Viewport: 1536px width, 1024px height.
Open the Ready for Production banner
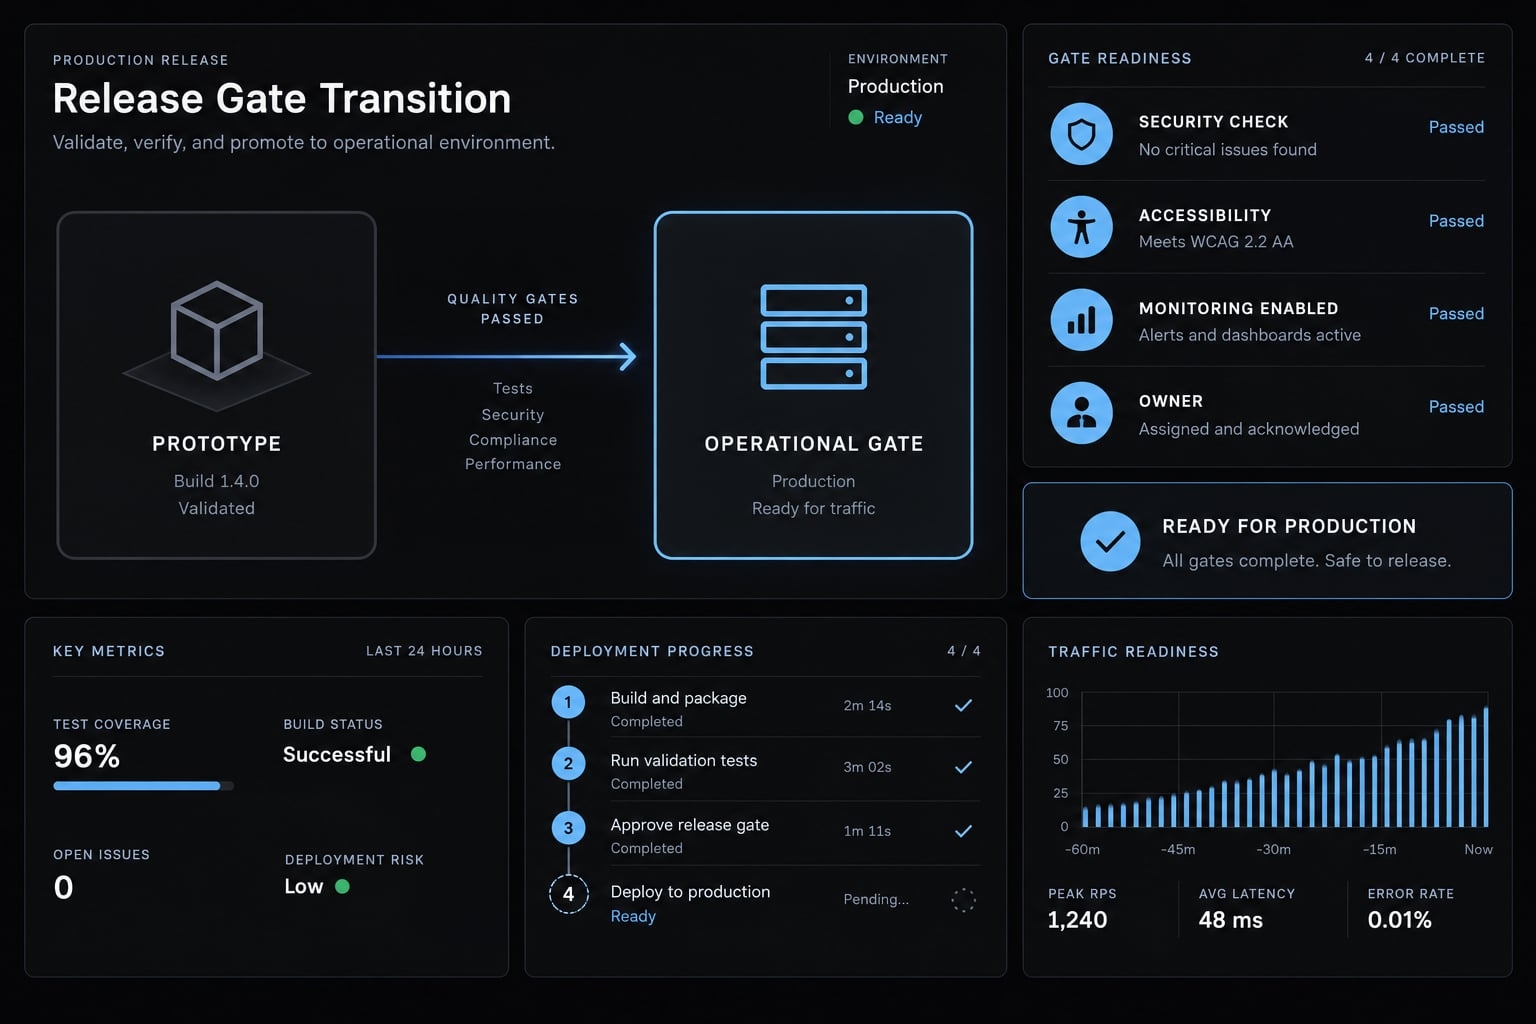(x=1267, y=541)
